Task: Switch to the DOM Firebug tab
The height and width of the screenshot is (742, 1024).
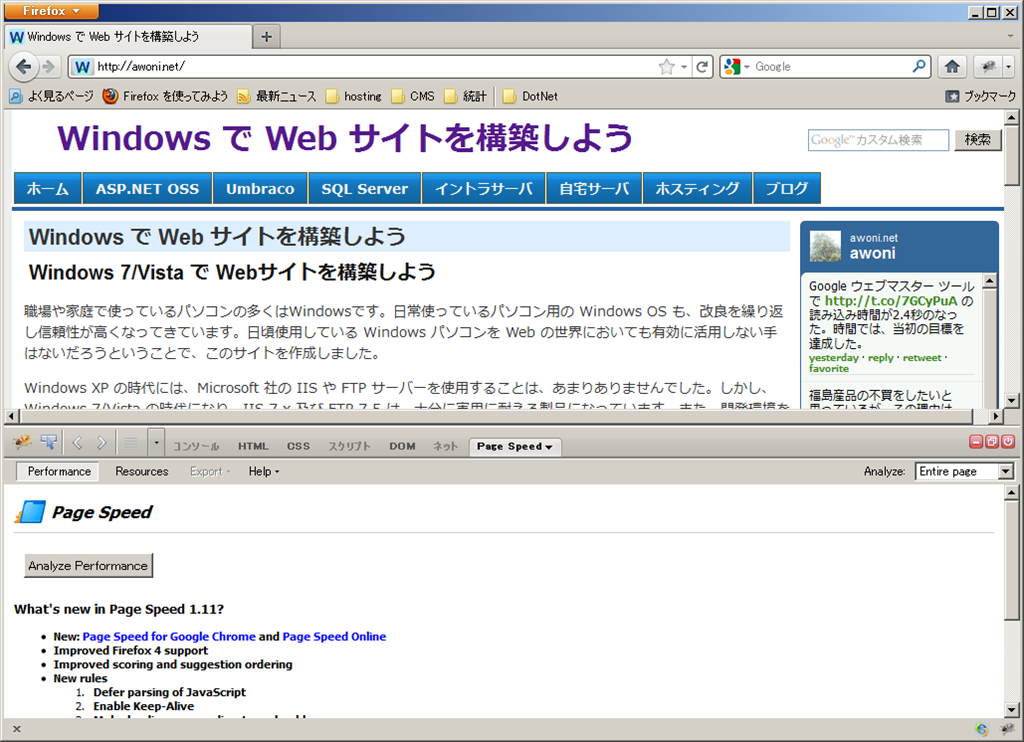Action: click(402, 446)
